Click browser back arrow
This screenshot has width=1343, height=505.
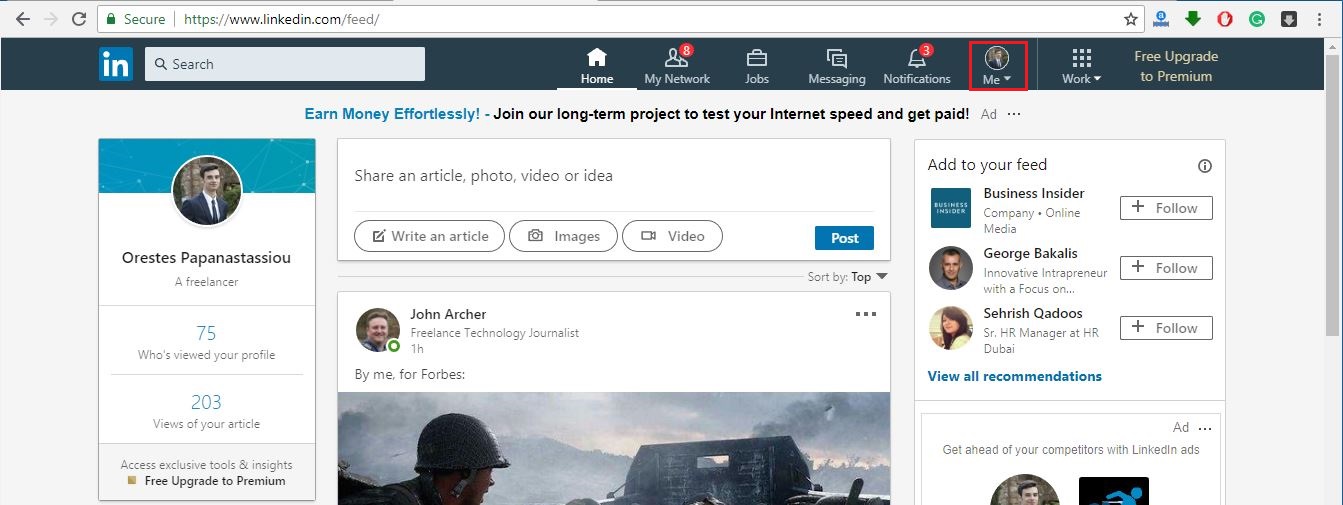point(22,19)
